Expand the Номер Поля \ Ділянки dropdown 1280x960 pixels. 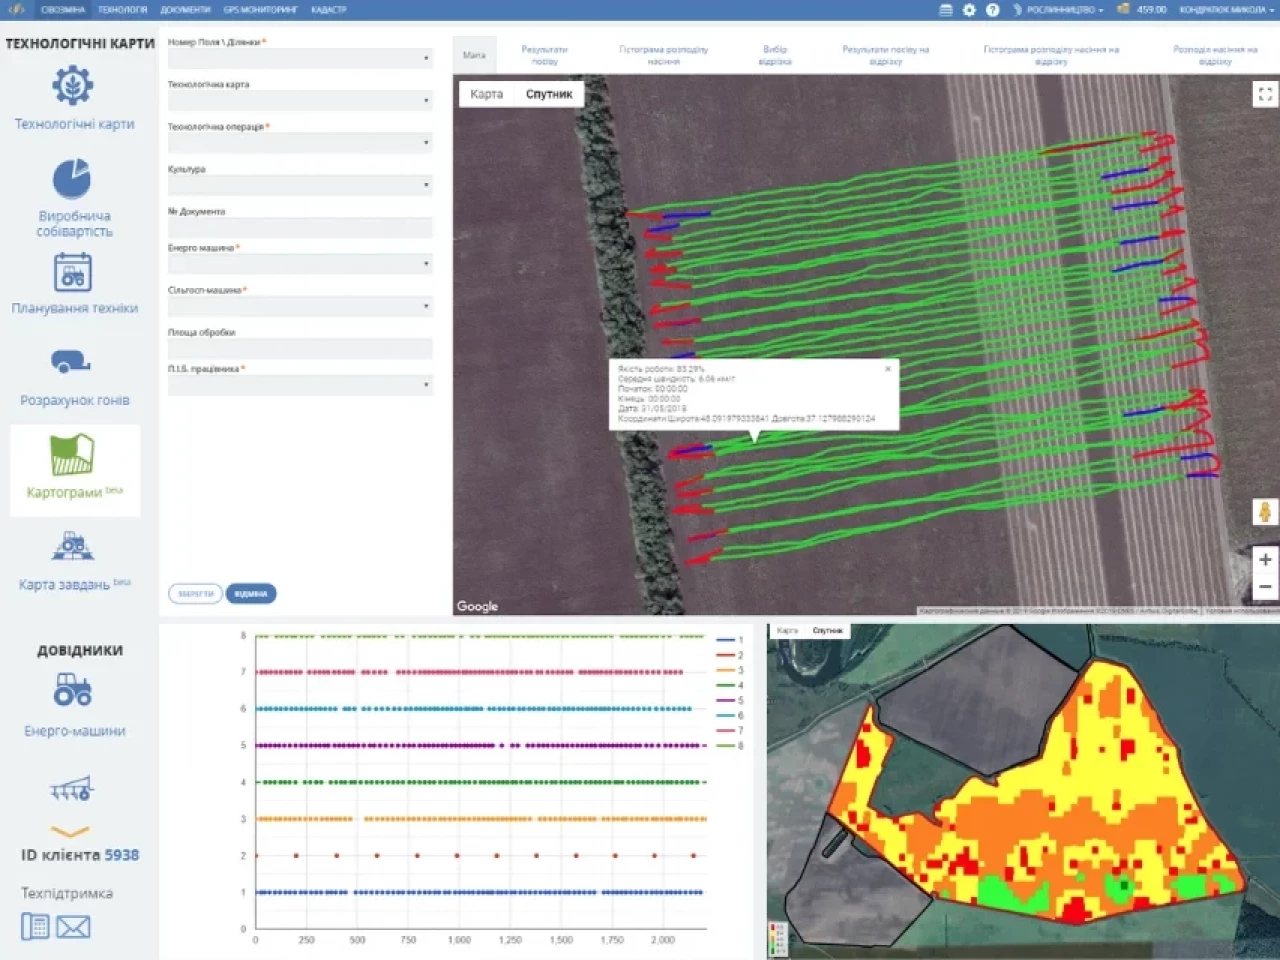[x=300, y=59]
